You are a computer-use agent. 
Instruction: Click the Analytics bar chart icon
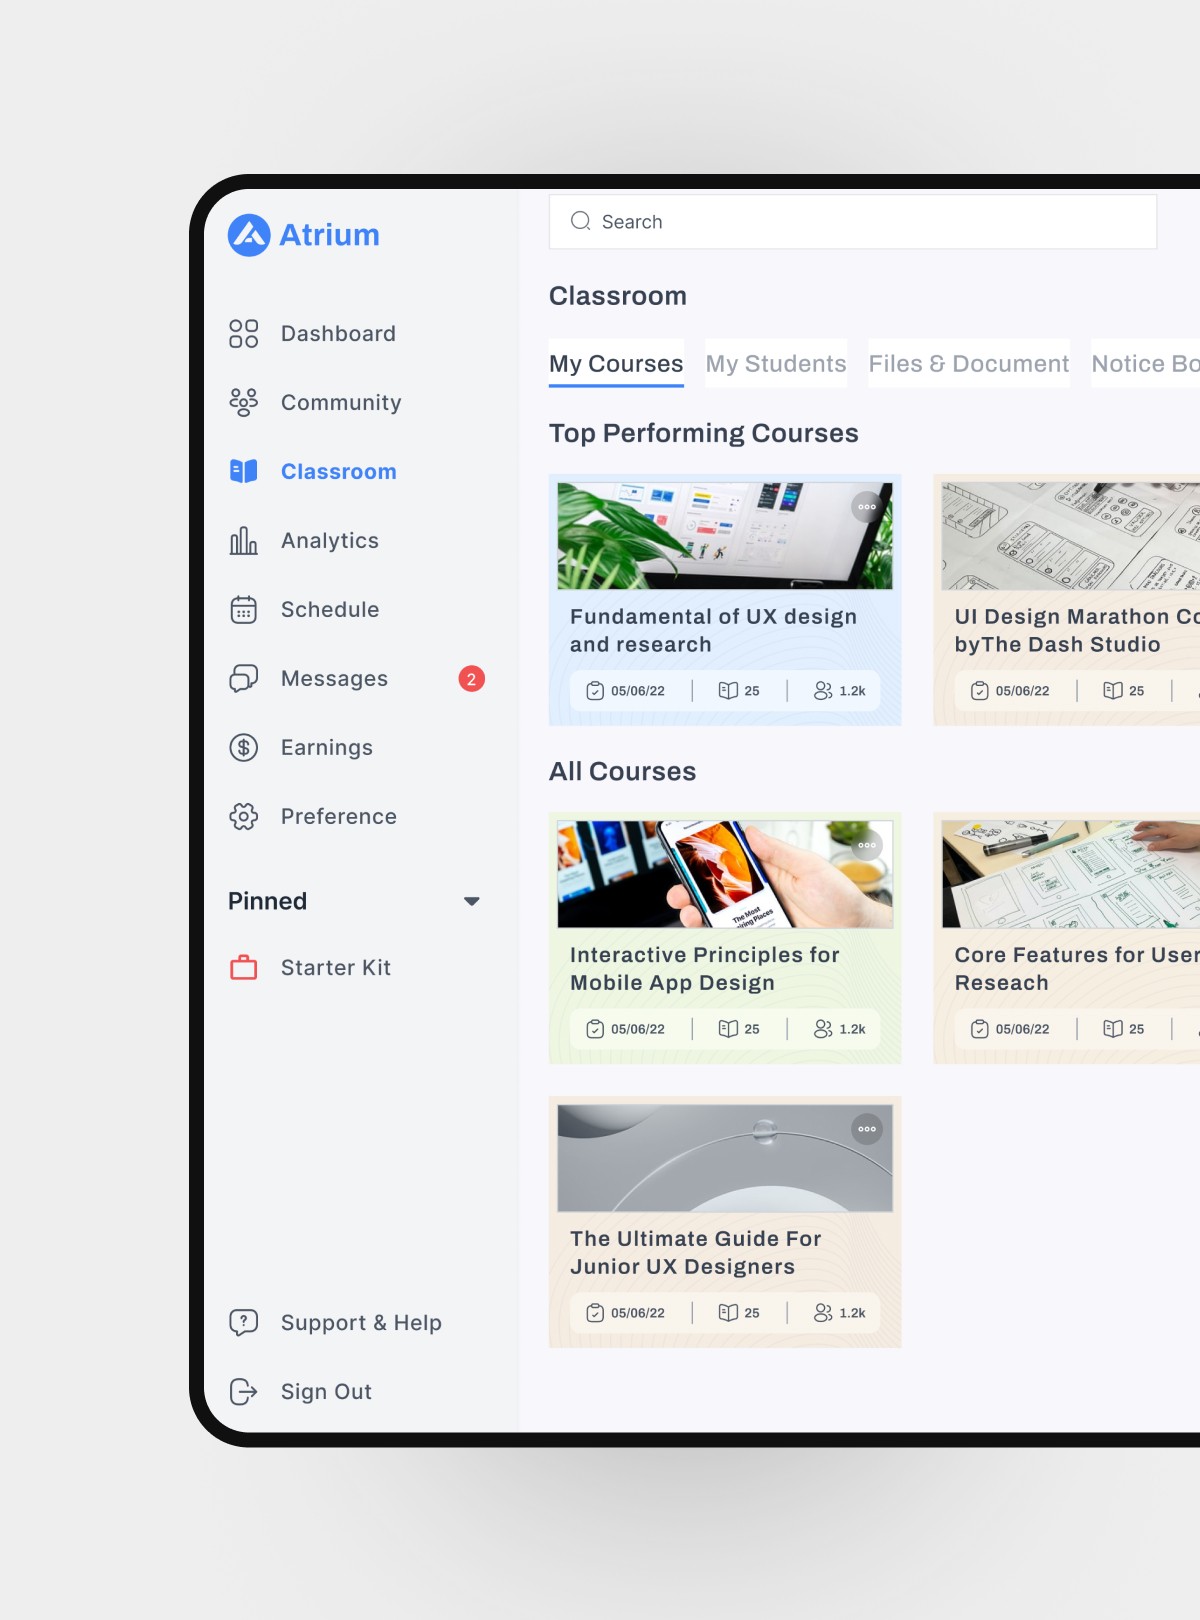[x=243, y=541]
